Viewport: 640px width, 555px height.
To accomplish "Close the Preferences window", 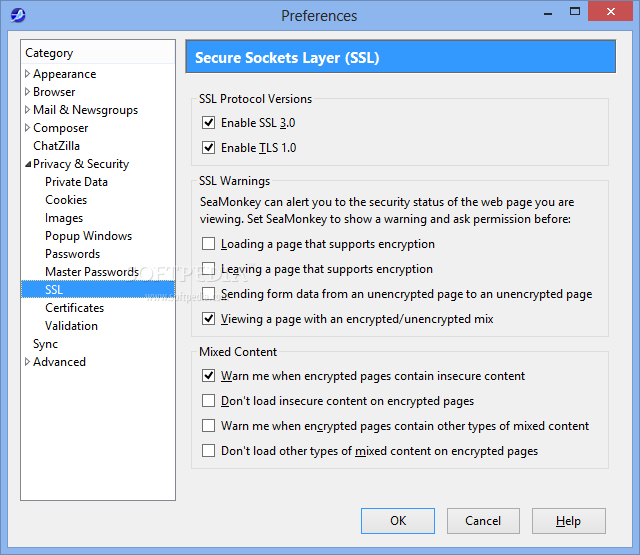I will (611, 11).
